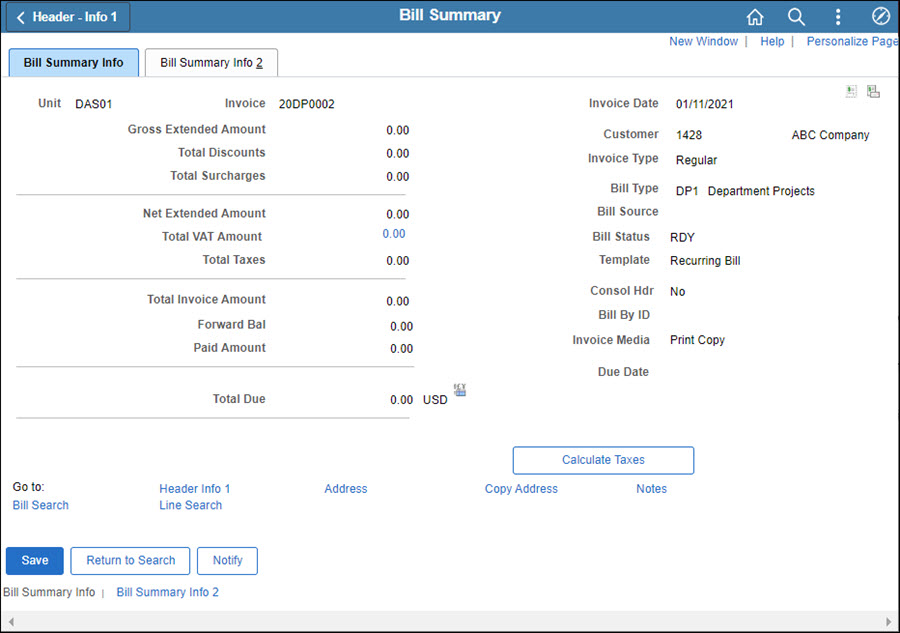Select the Bill Summary Info tab
The image size is (900, 633).
pos(72,62)
